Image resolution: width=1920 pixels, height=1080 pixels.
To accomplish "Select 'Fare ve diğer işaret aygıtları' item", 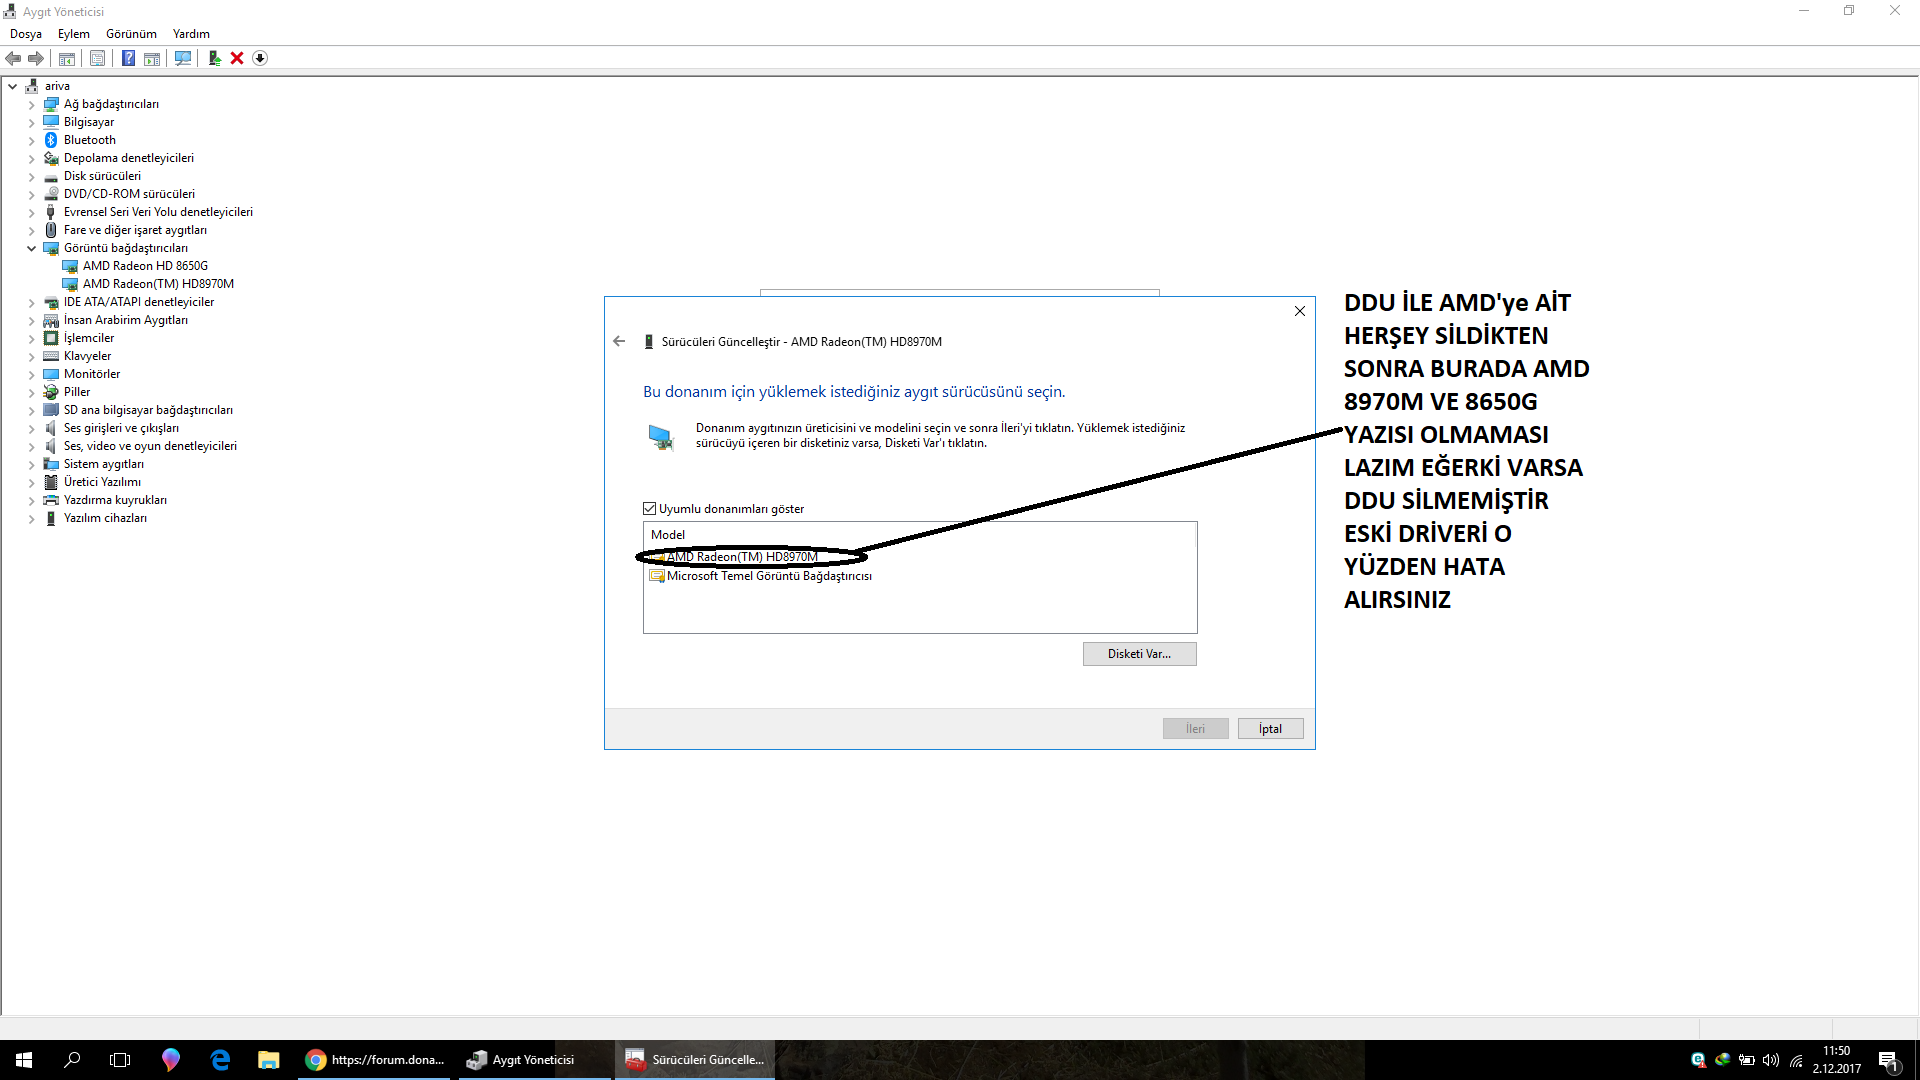I will click(135, 230).
